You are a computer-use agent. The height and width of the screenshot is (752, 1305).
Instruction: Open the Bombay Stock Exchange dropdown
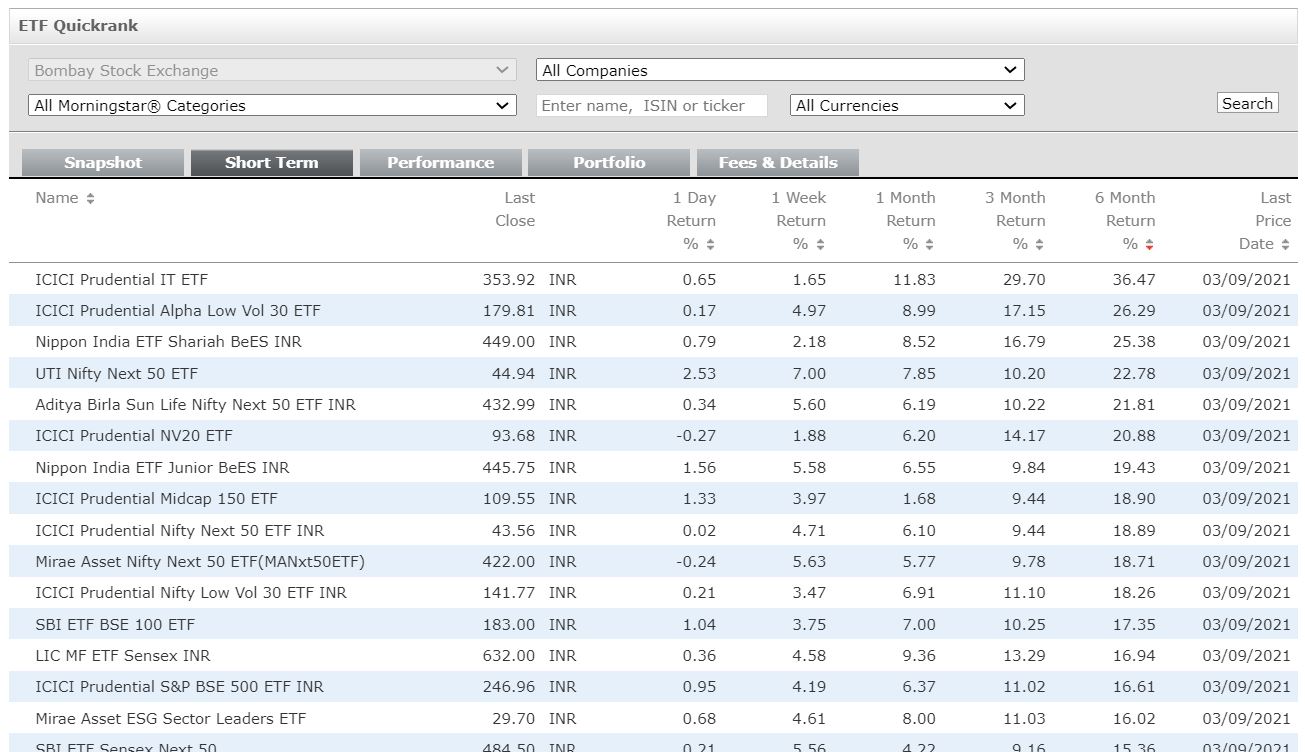click(272, 70)
